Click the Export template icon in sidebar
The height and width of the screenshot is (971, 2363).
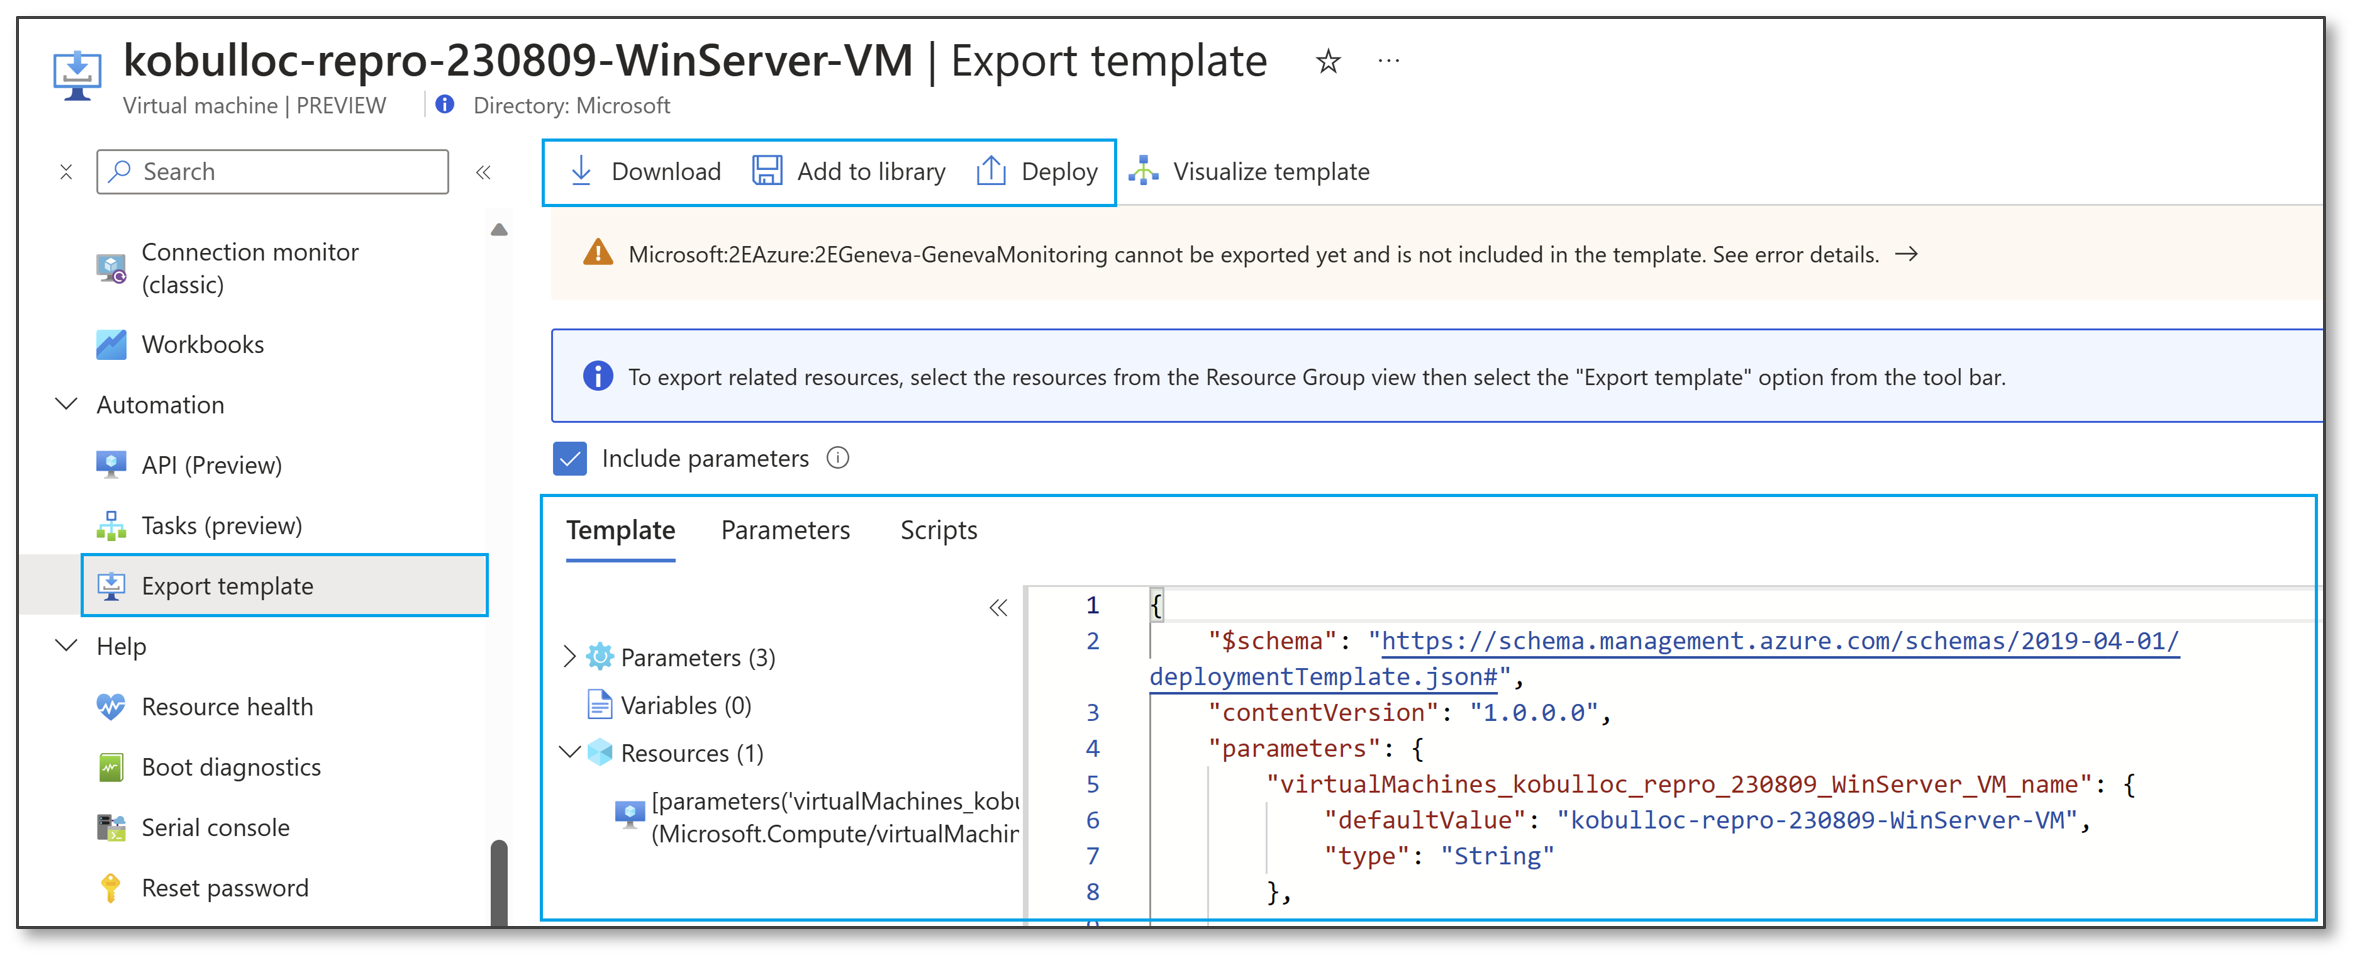(x=112, y=586)
